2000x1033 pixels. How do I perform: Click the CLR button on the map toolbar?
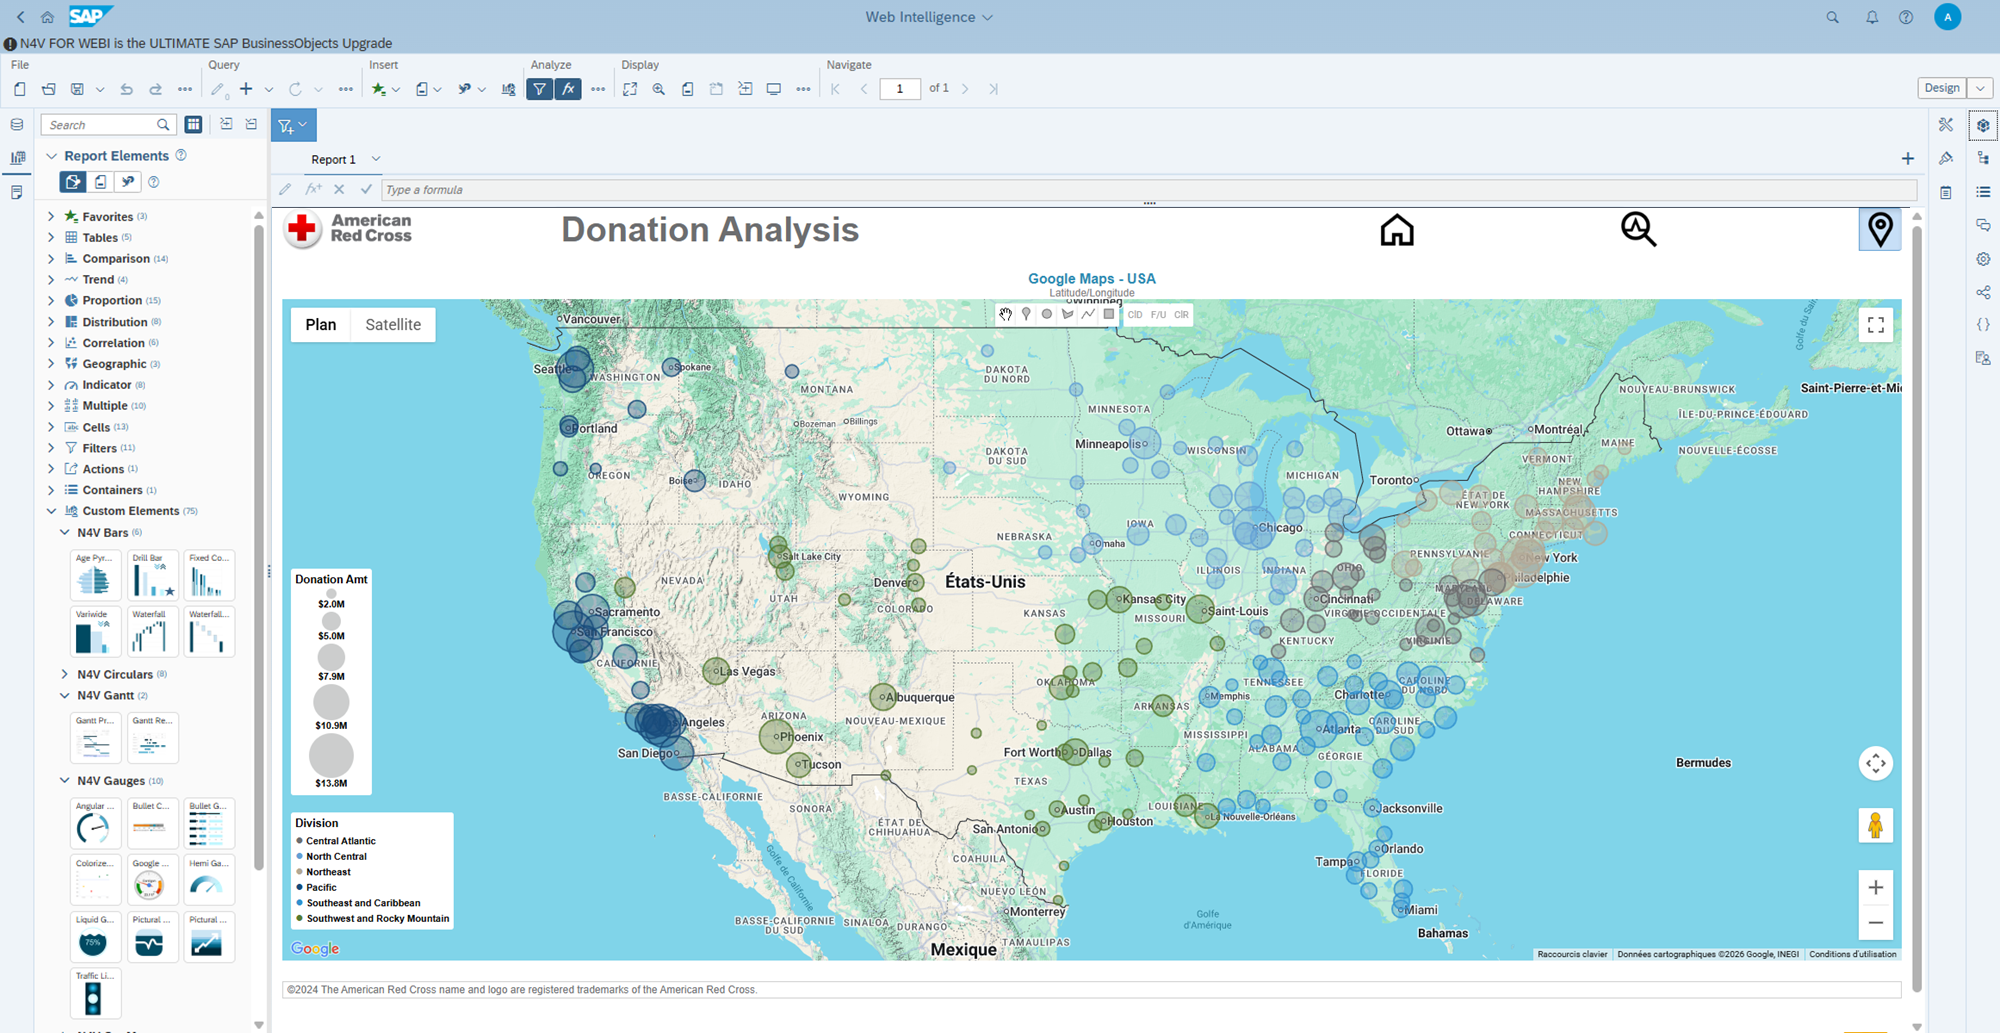(x=1180, y=314)
